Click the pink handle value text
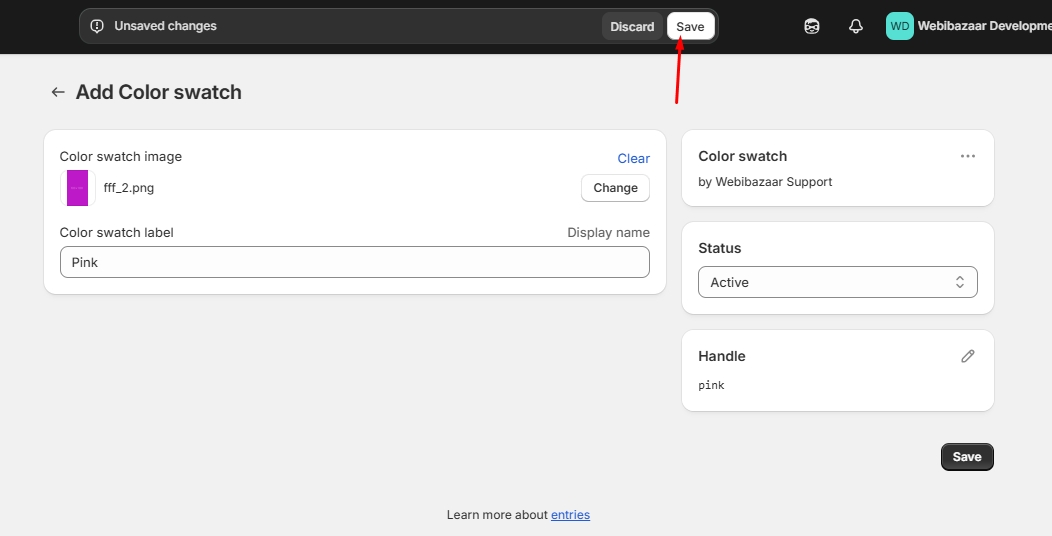The image size is (1052, 536). pyautogui.click(x=711, y=385)
